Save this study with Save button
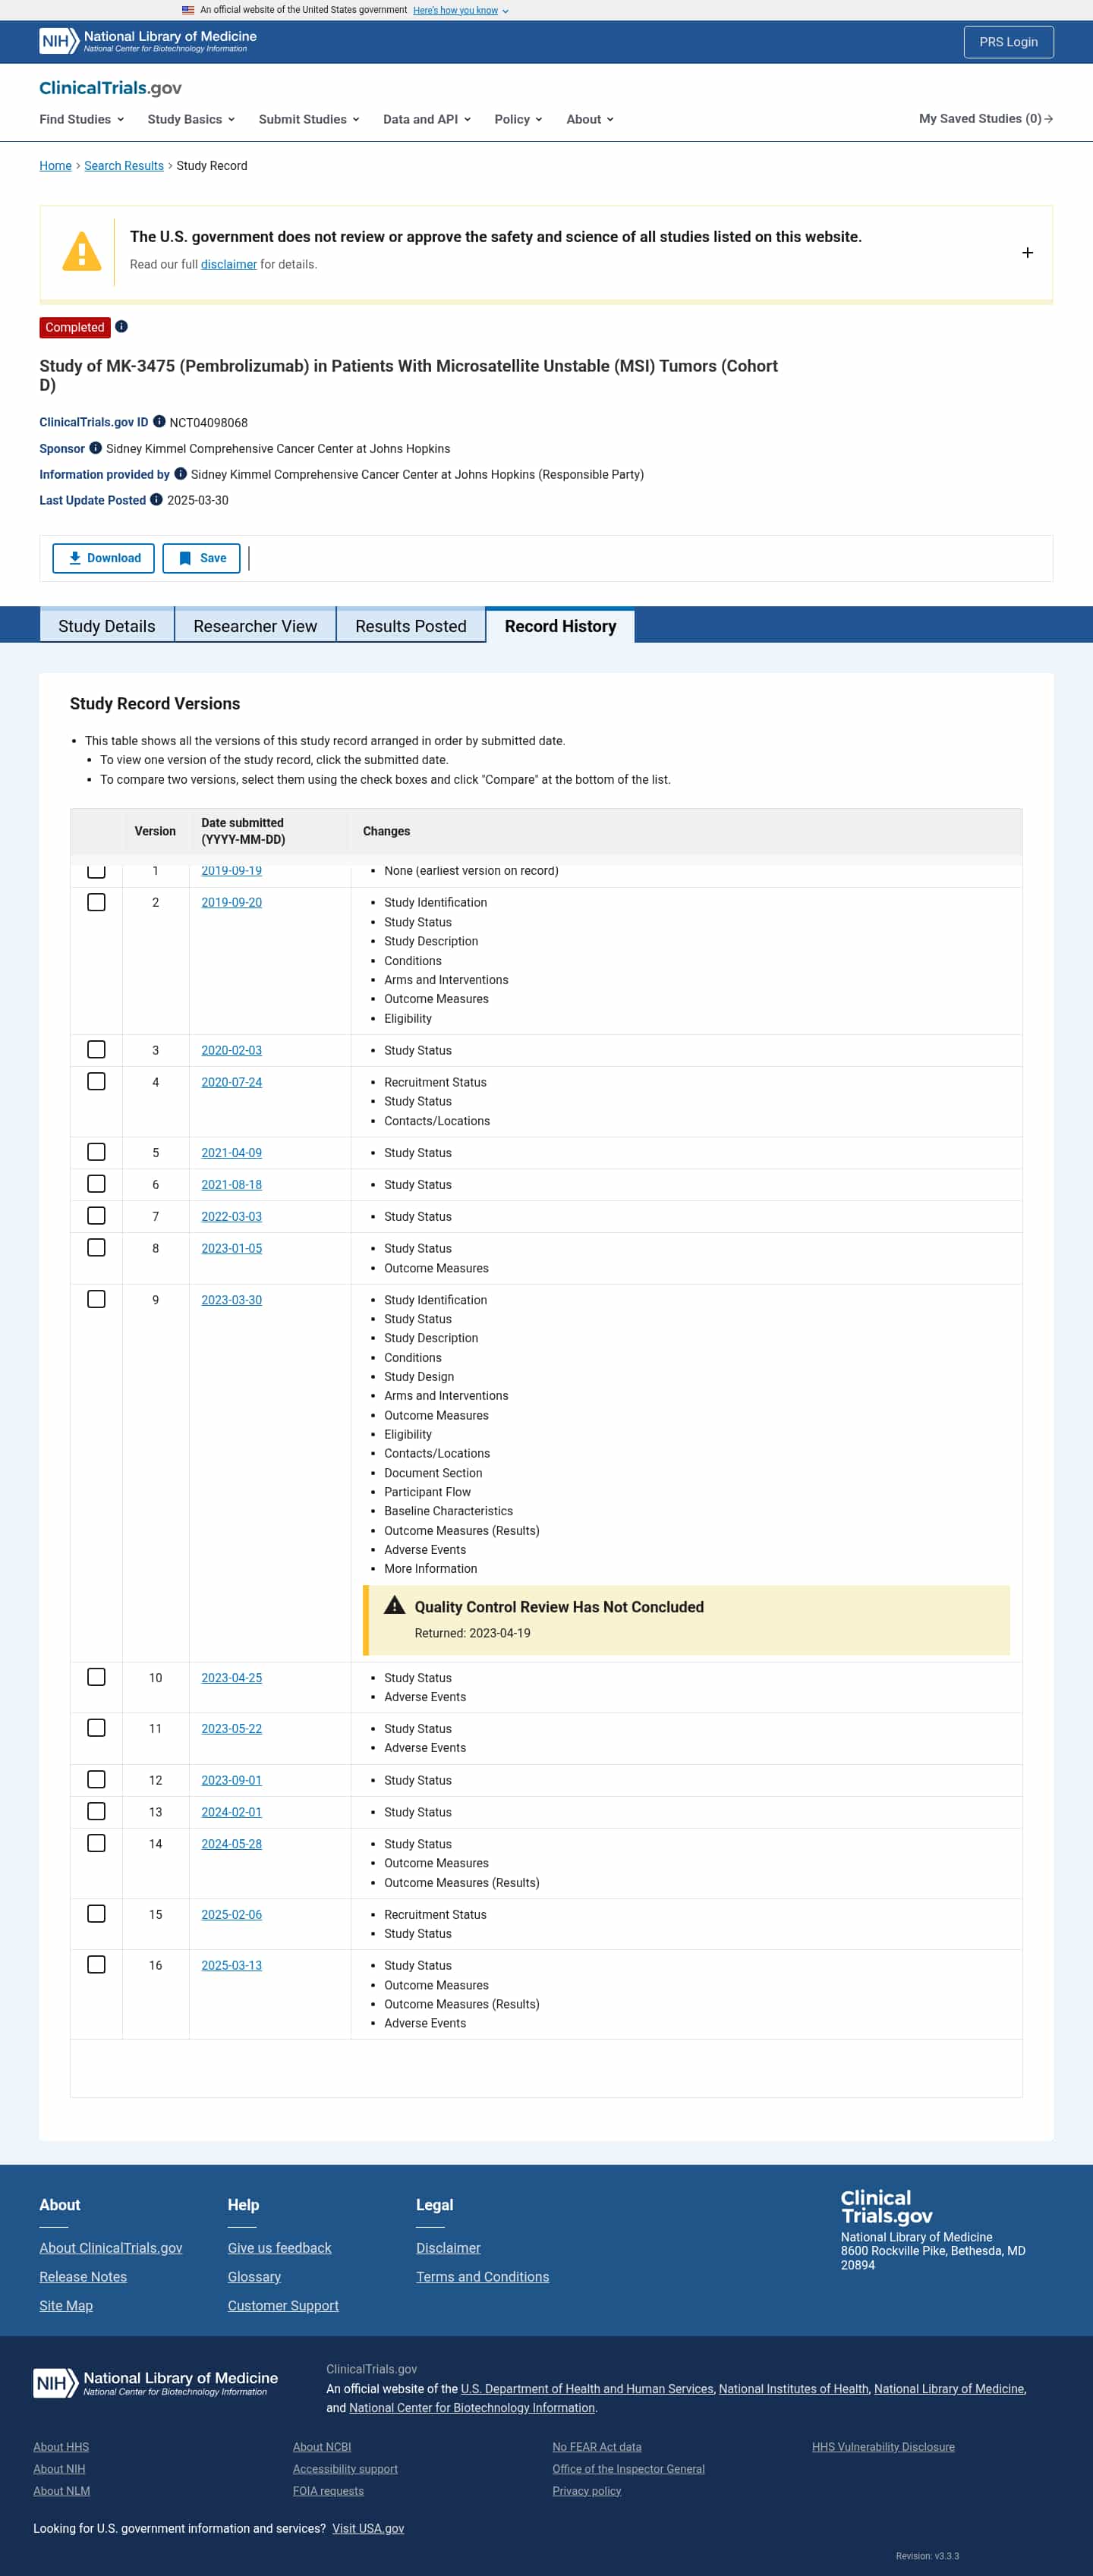Viewport: 1093px width, 2576px height. point(202,558)
